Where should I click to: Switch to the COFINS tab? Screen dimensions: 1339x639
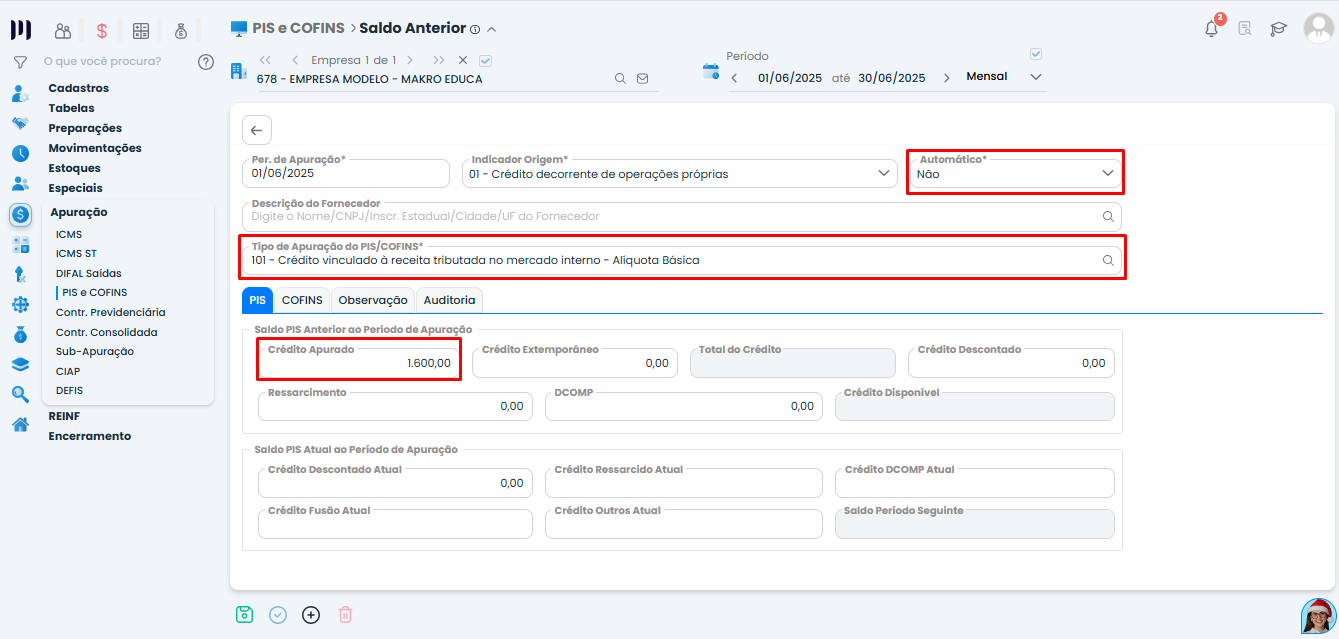301,300
